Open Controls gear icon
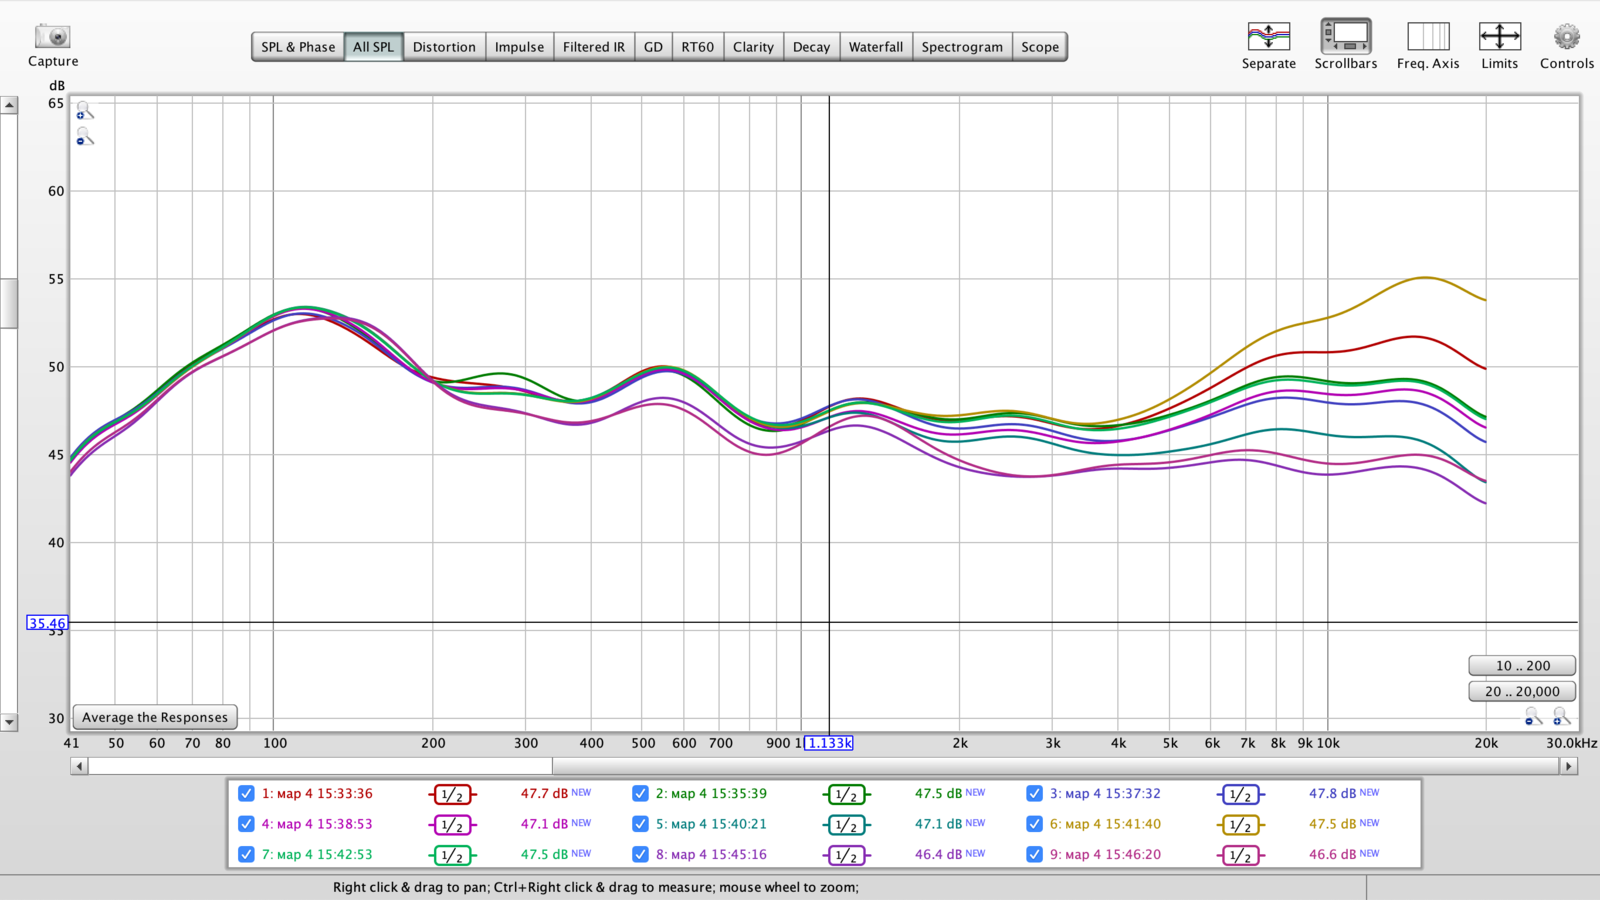Screen dimensions: 1600x900 click(x=1566, y=37)
